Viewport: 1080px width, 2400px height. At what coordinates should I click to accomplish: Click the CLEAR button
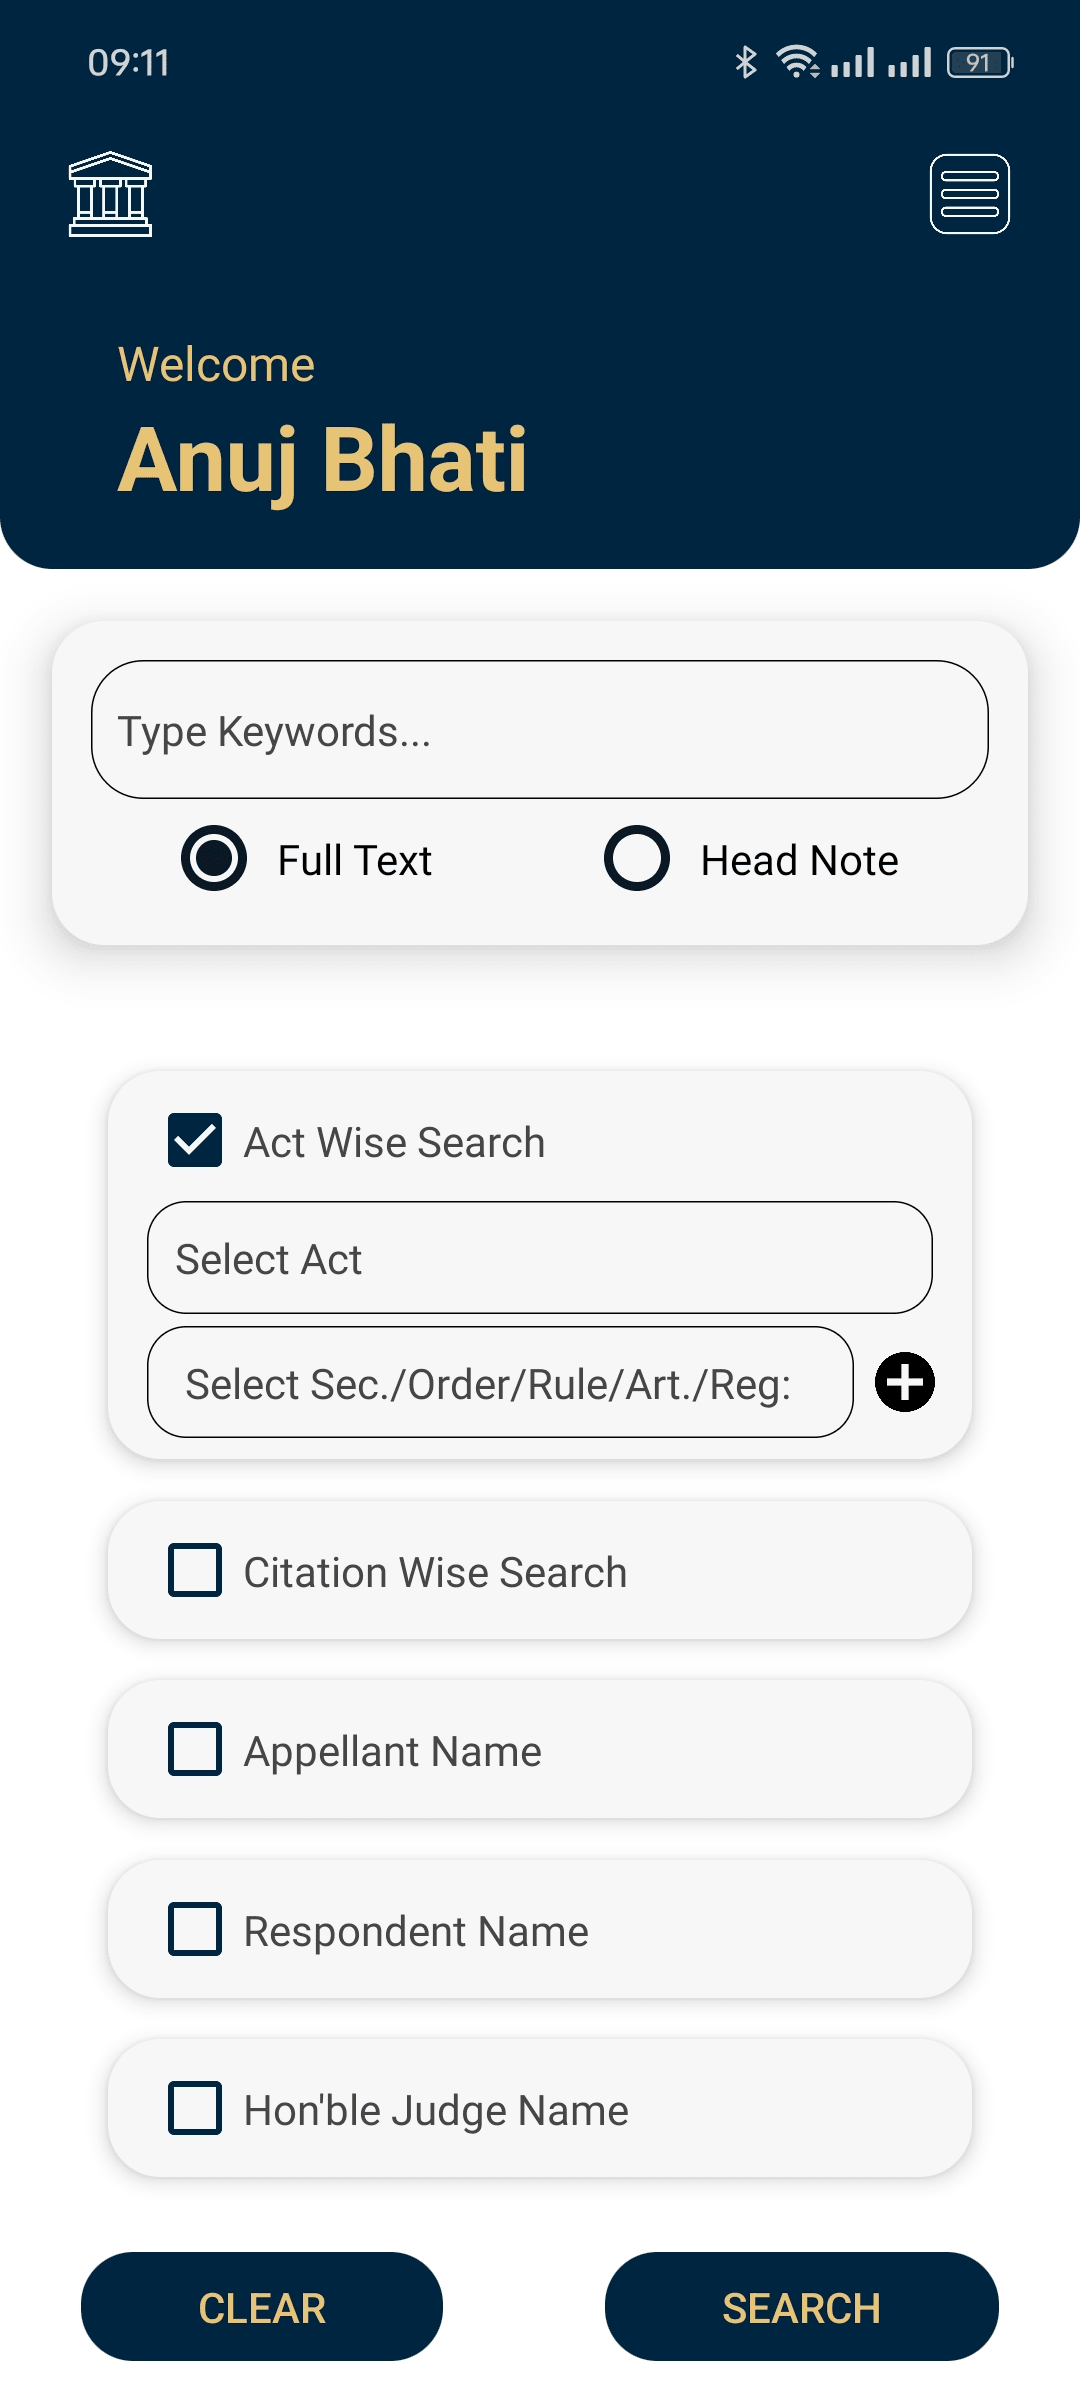(x=262, y=2307)
